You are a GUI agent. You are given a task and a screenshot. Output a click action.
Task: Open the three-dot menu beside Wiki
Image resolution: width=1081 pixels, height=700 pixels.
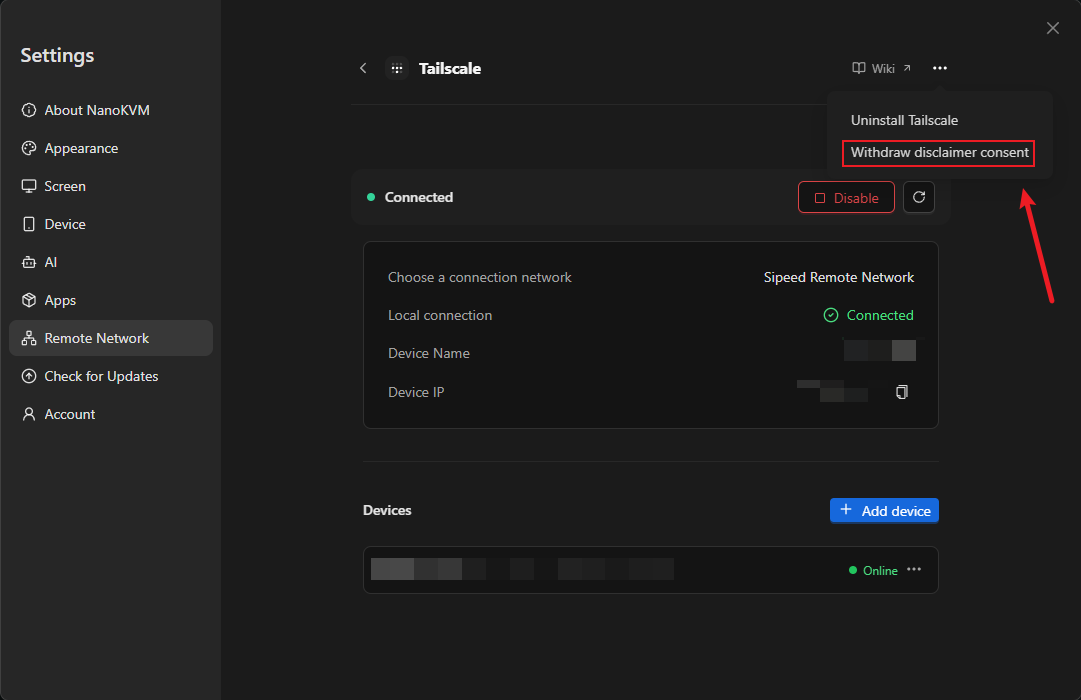940,68
